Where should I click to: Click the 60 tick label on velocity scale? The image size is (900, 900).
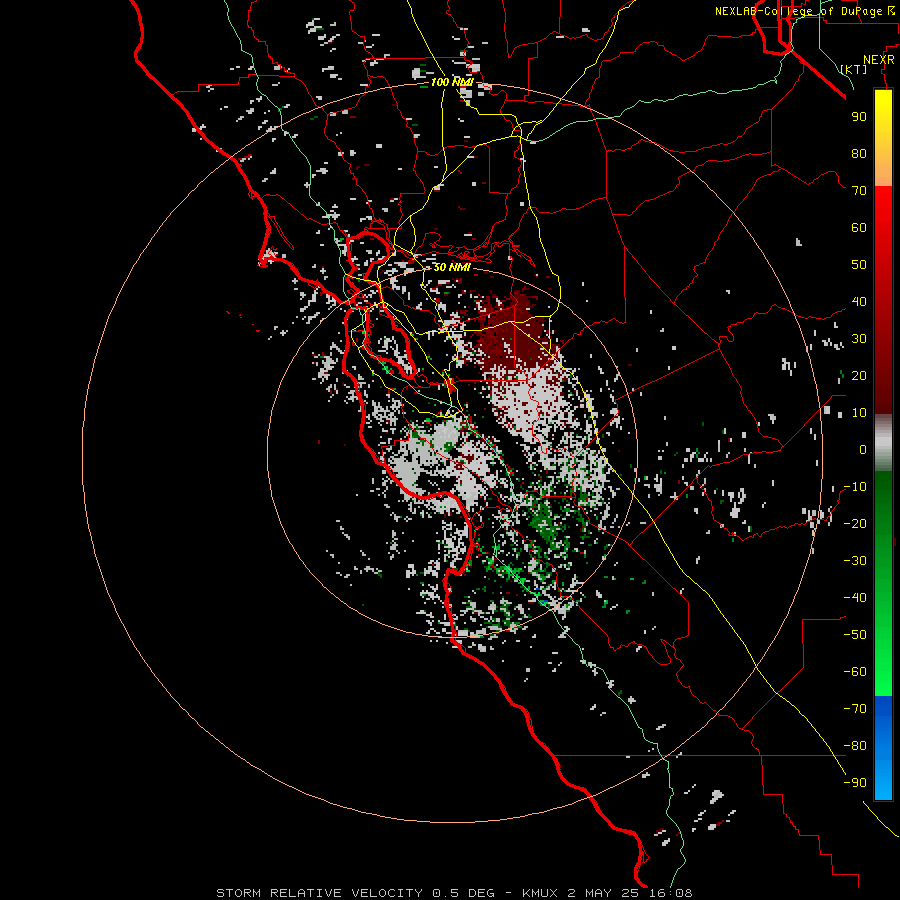pyautogui.click(x=859, y=227)
